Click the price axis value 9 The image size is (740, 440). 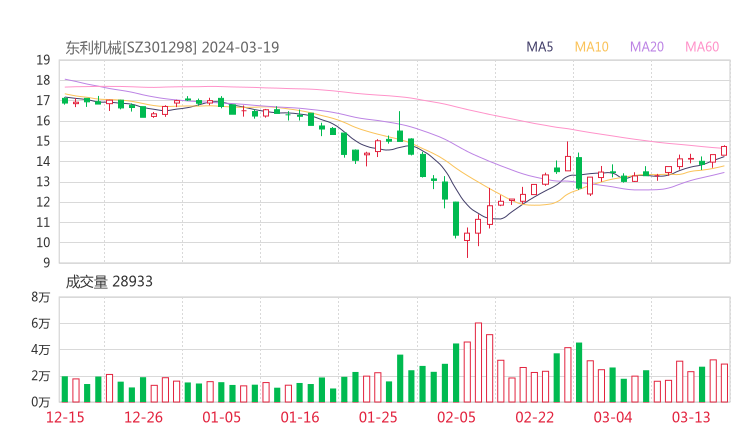pyautogui.click(x=46, y=262)
